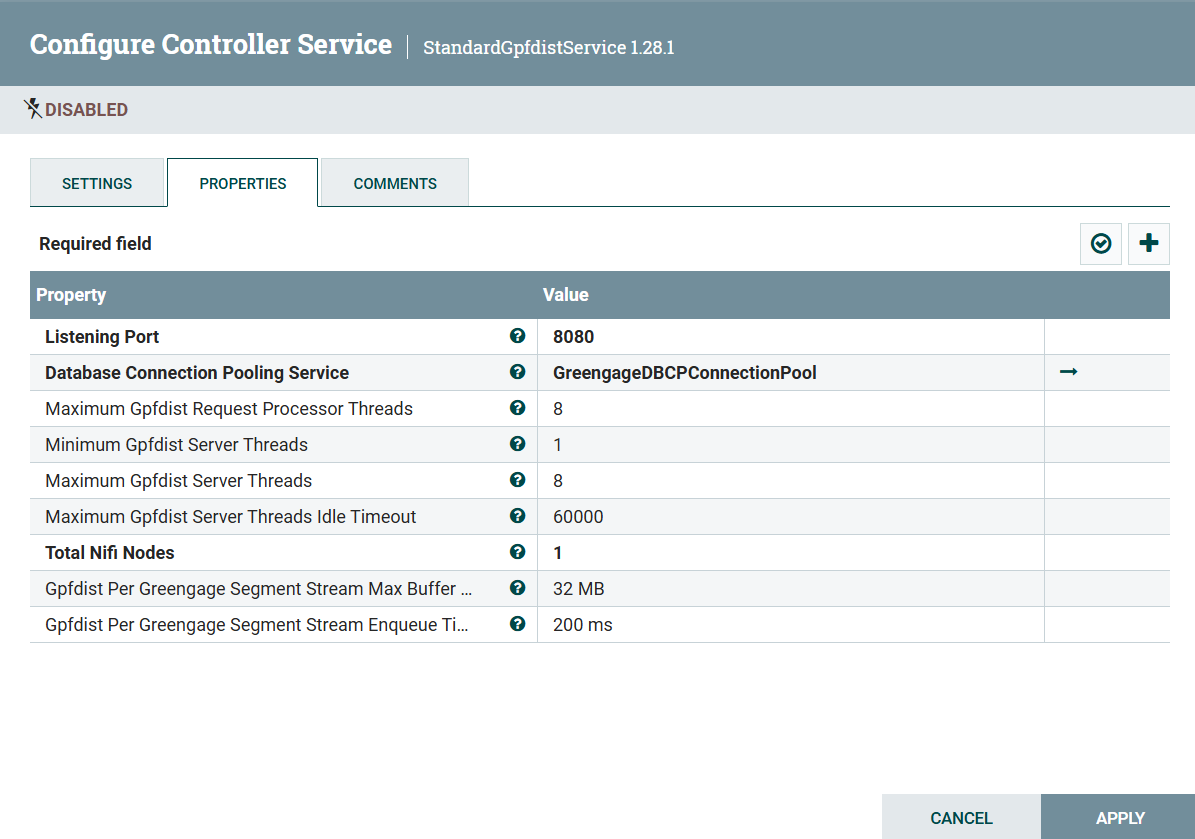Click the DISABLED status label
This screenshot has height=839, width=1195.
86,110
